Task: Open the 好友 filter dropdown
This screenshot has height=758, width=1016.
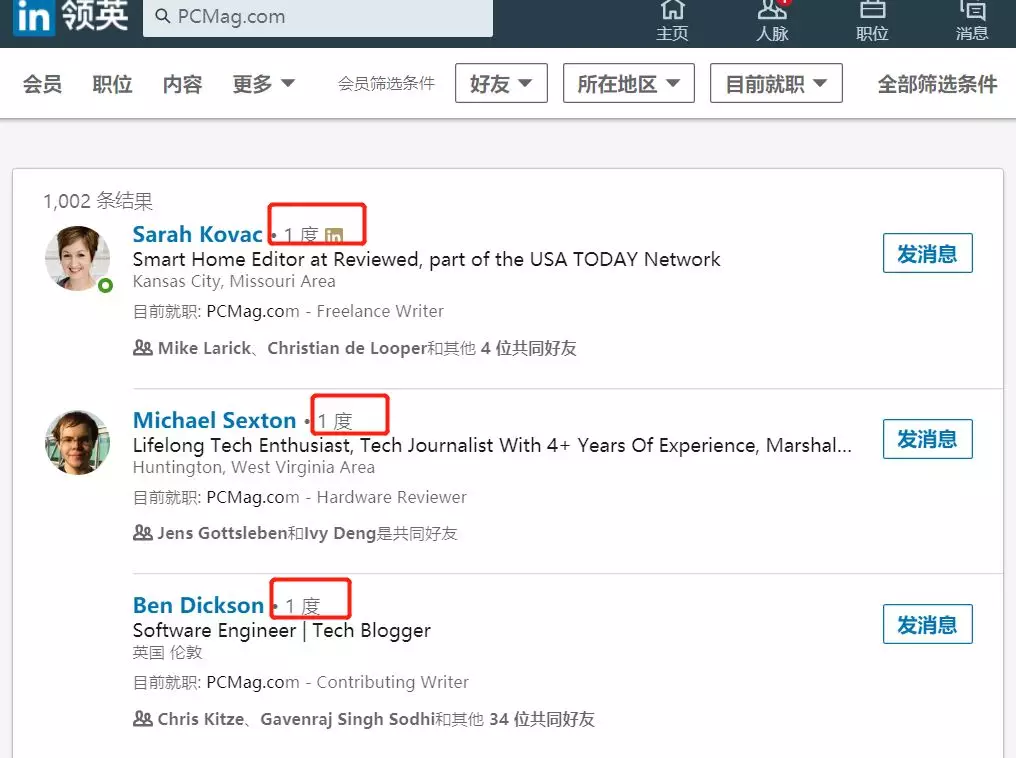Action: pos(501,83)
